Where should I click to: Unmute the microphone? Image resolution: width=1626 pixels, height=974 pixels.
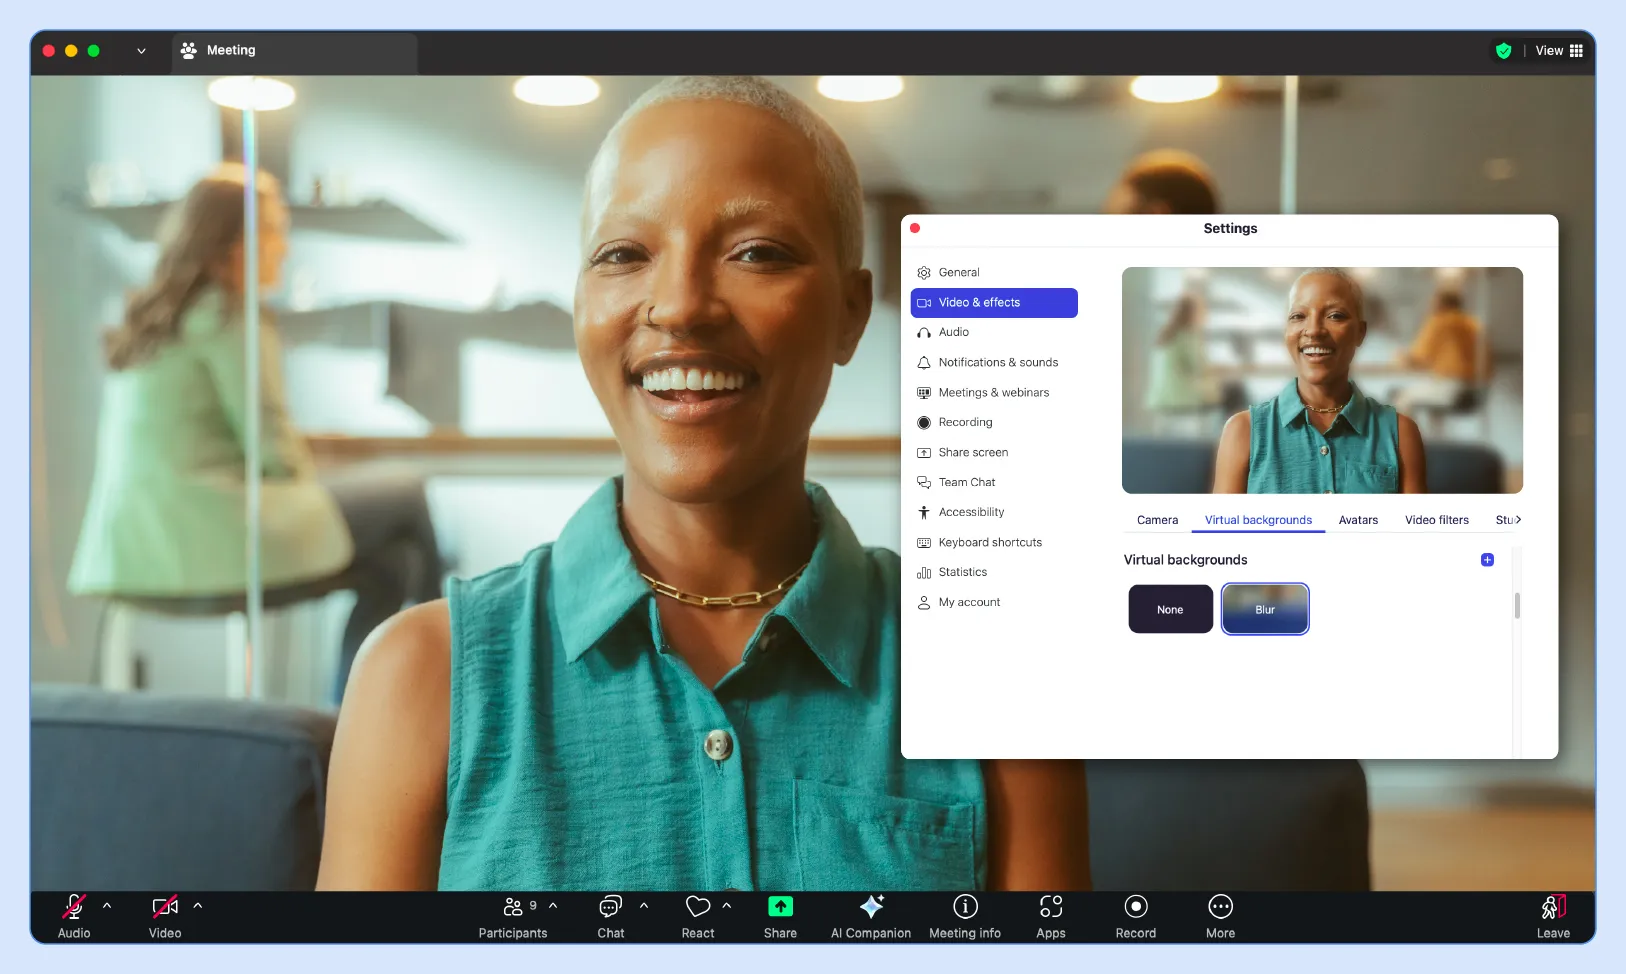(x=72, y=907)
